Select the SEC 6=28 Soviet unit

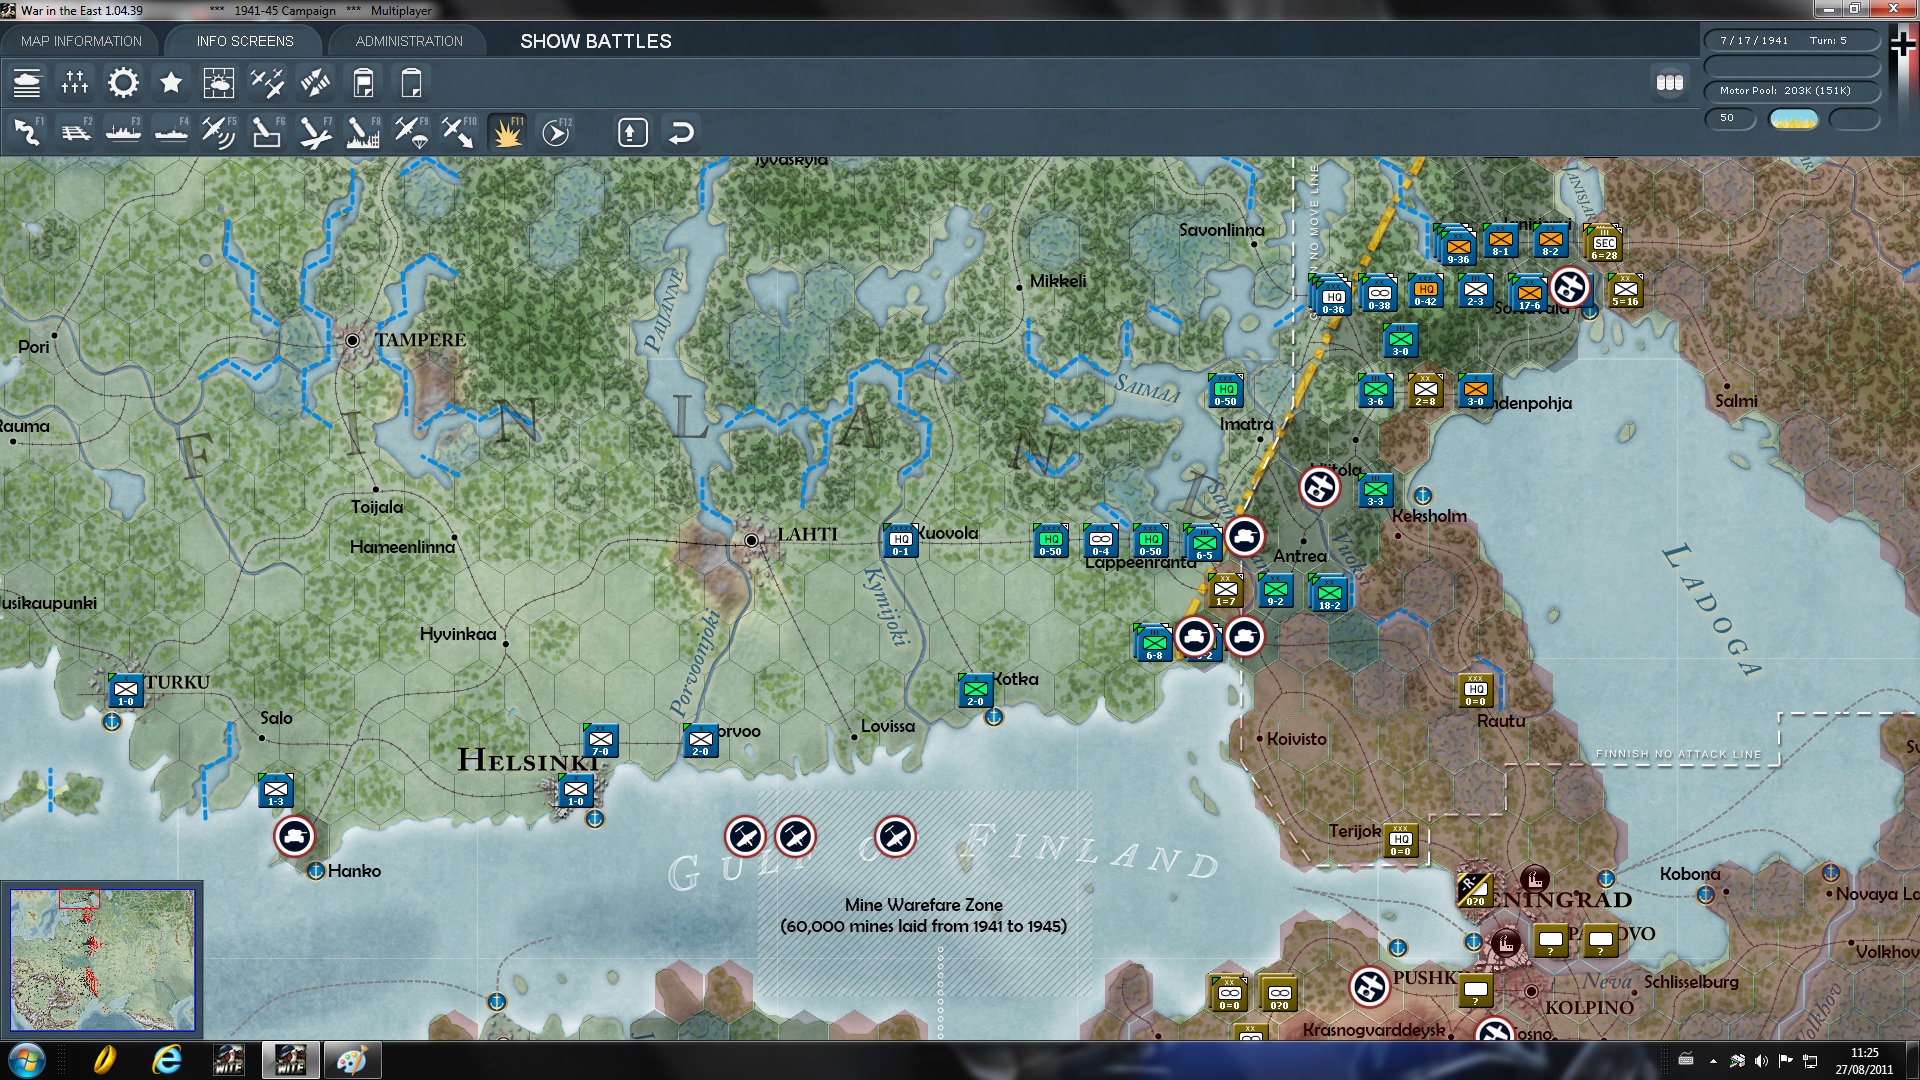click(1604, 244)
